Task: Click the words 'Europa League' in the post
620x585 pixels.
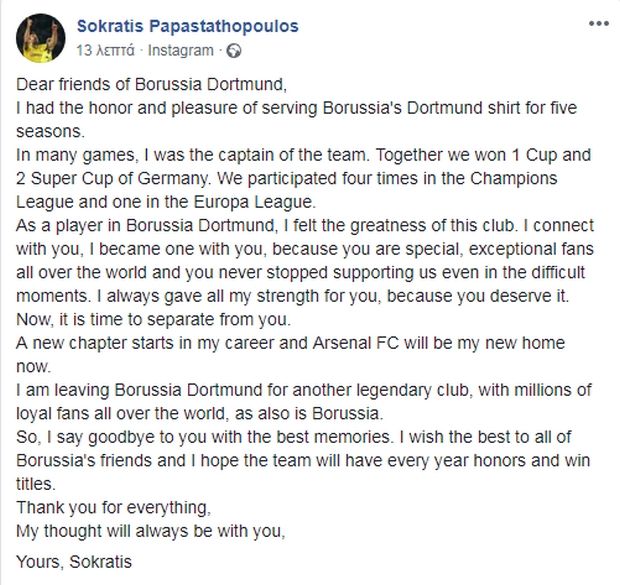Action: click(255, 202)
